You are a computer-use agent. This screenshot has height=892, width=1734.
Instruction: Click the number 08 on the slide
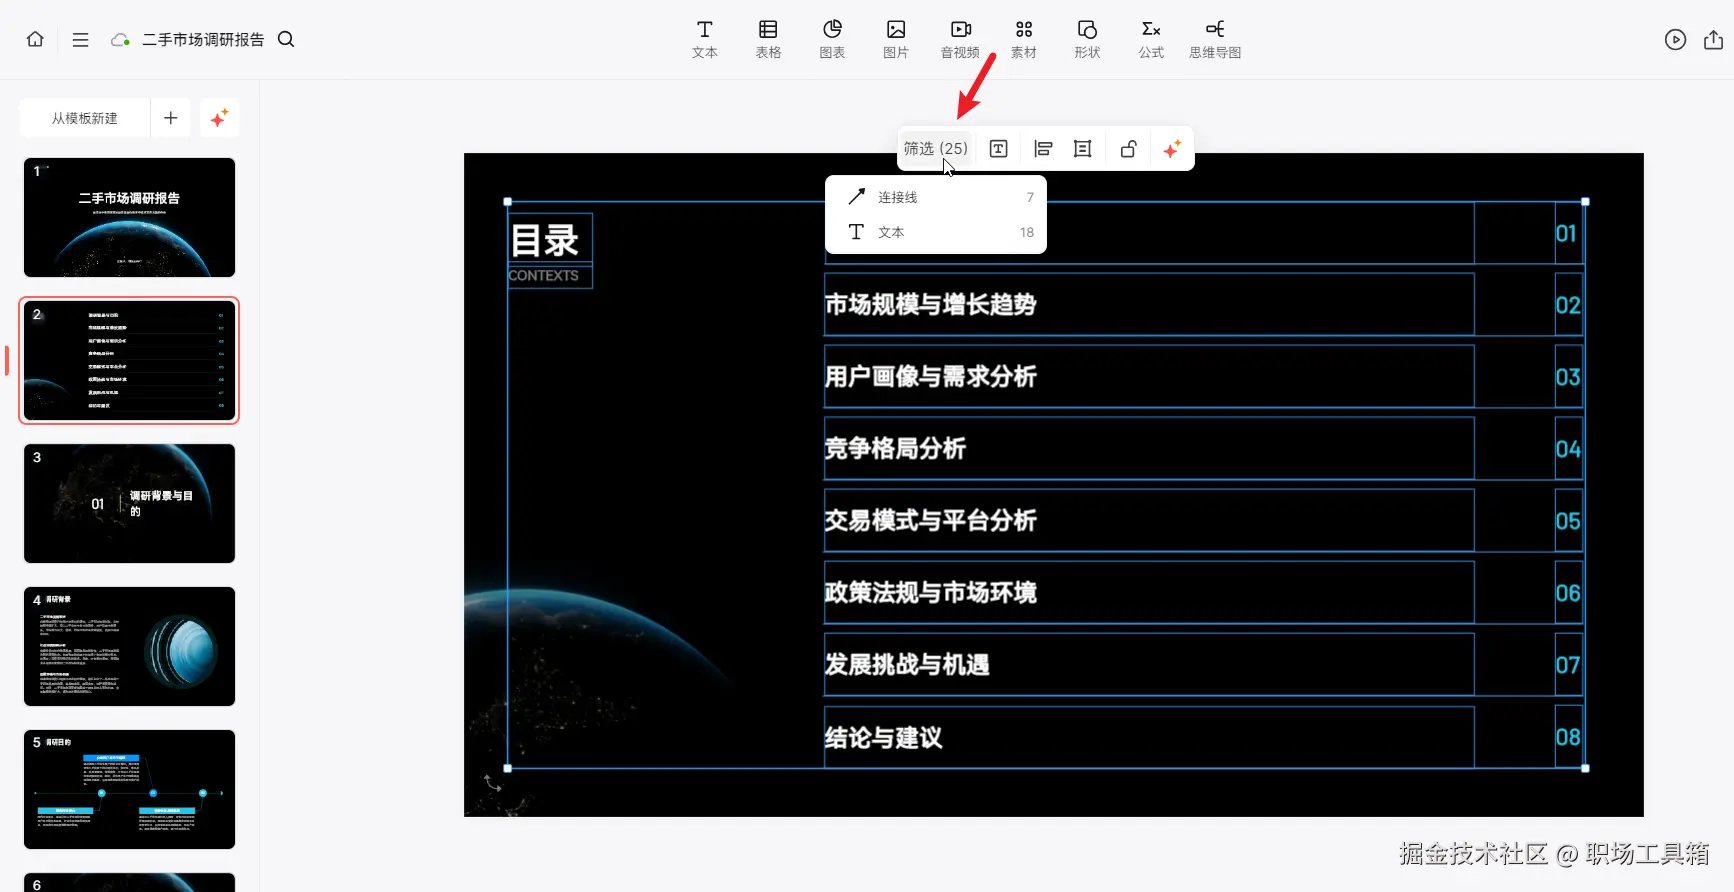click(x=1568, y=738)
